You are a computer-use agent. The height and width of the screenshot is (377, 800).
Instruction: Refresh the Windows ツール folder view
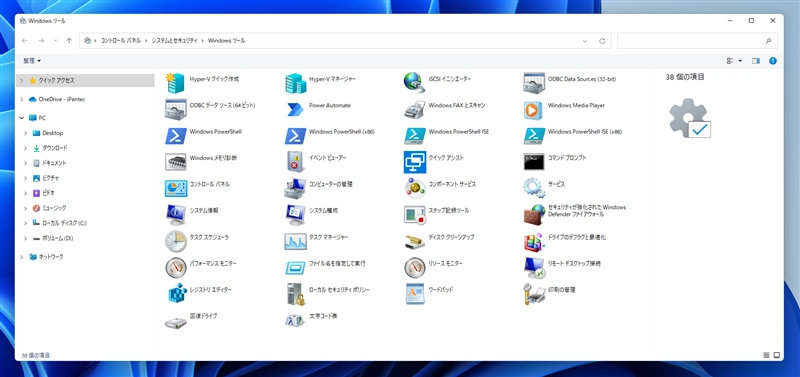pos(602,40)
